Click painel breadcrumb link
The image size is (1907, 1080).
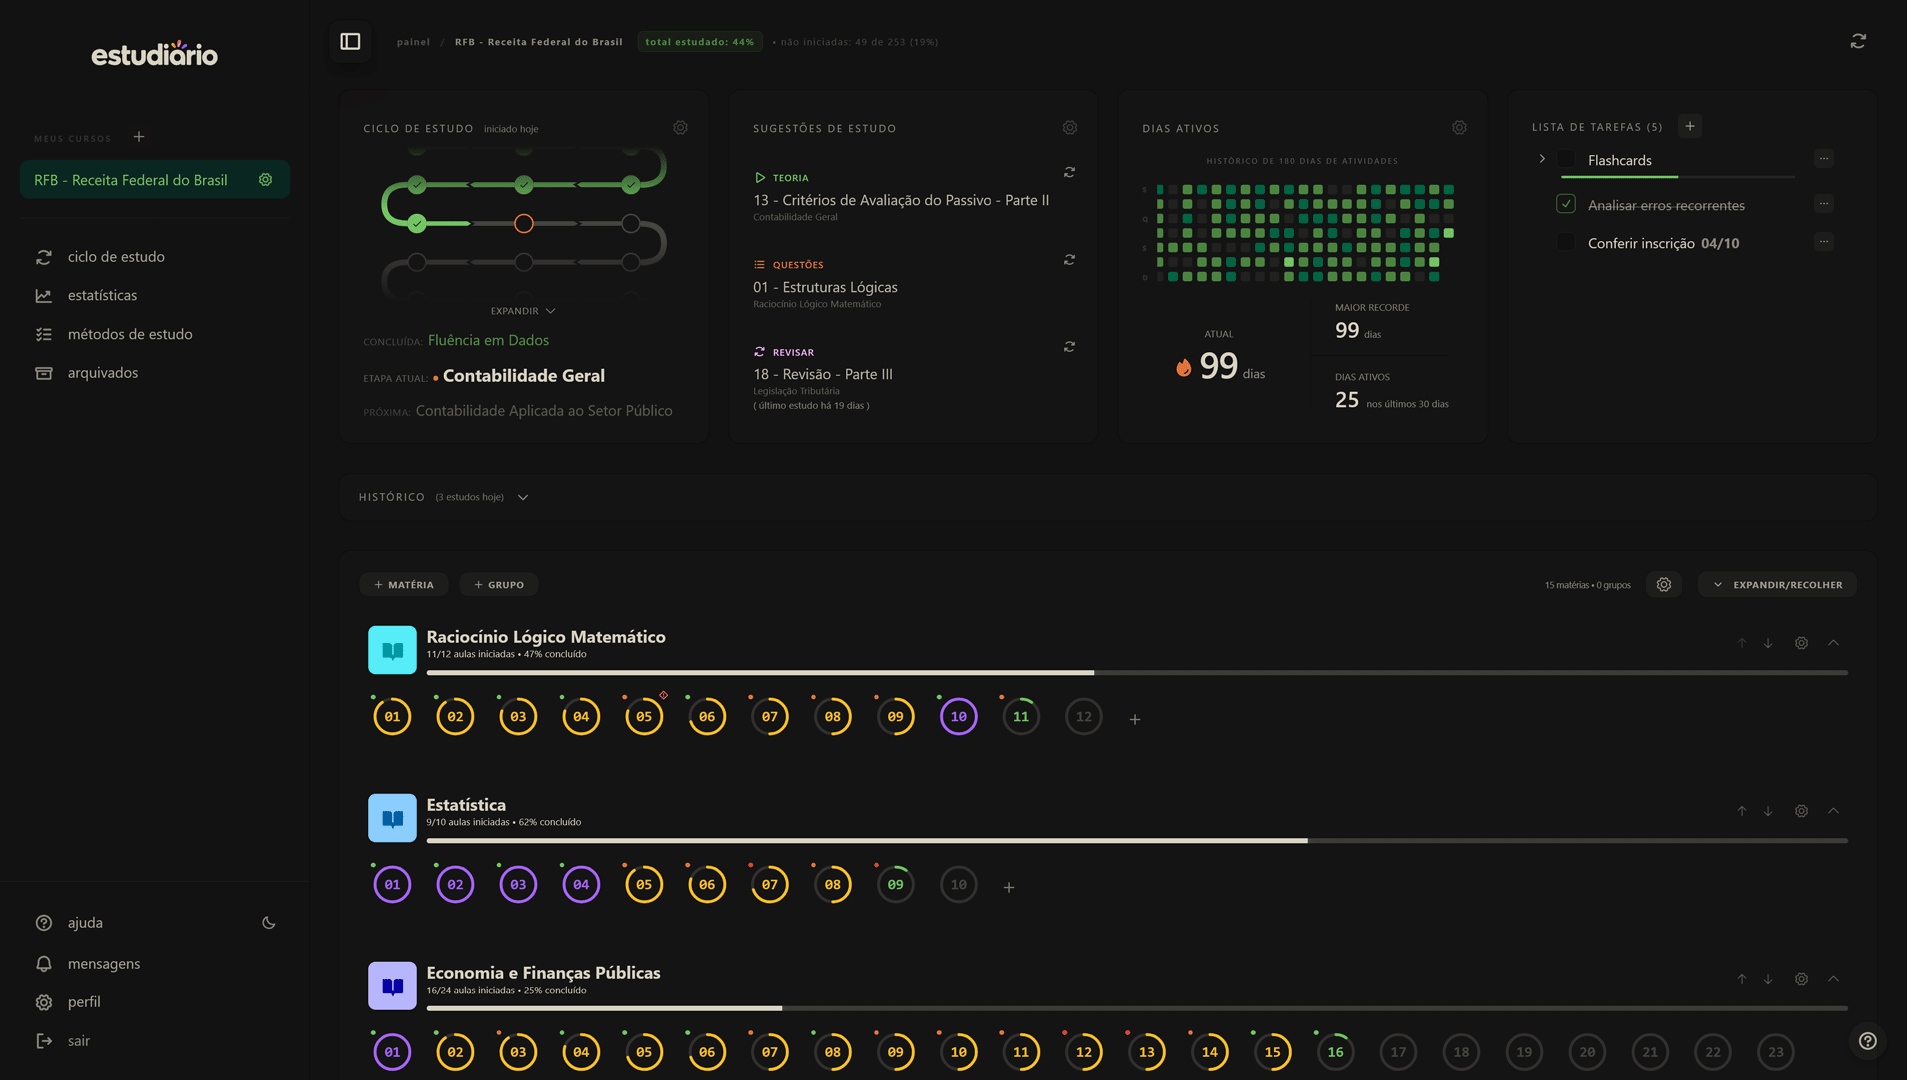coord(413,42)
